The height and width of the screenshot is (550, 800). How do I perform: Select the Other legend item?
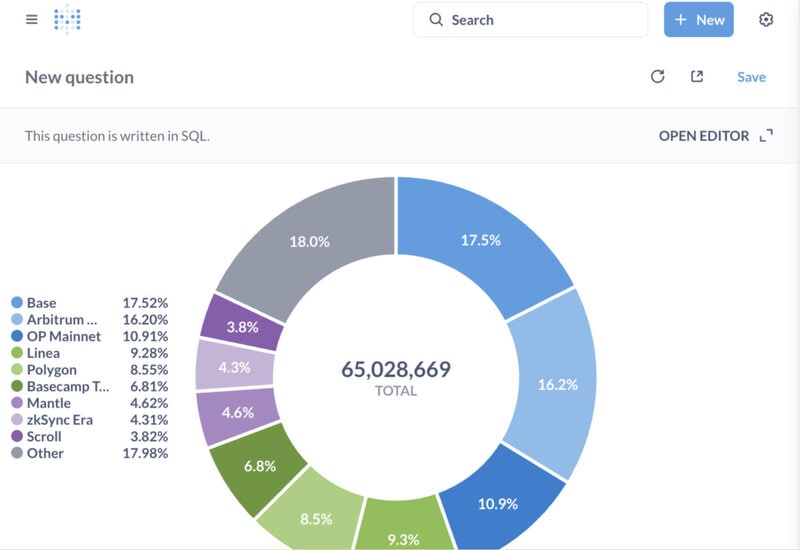[45, 453]
